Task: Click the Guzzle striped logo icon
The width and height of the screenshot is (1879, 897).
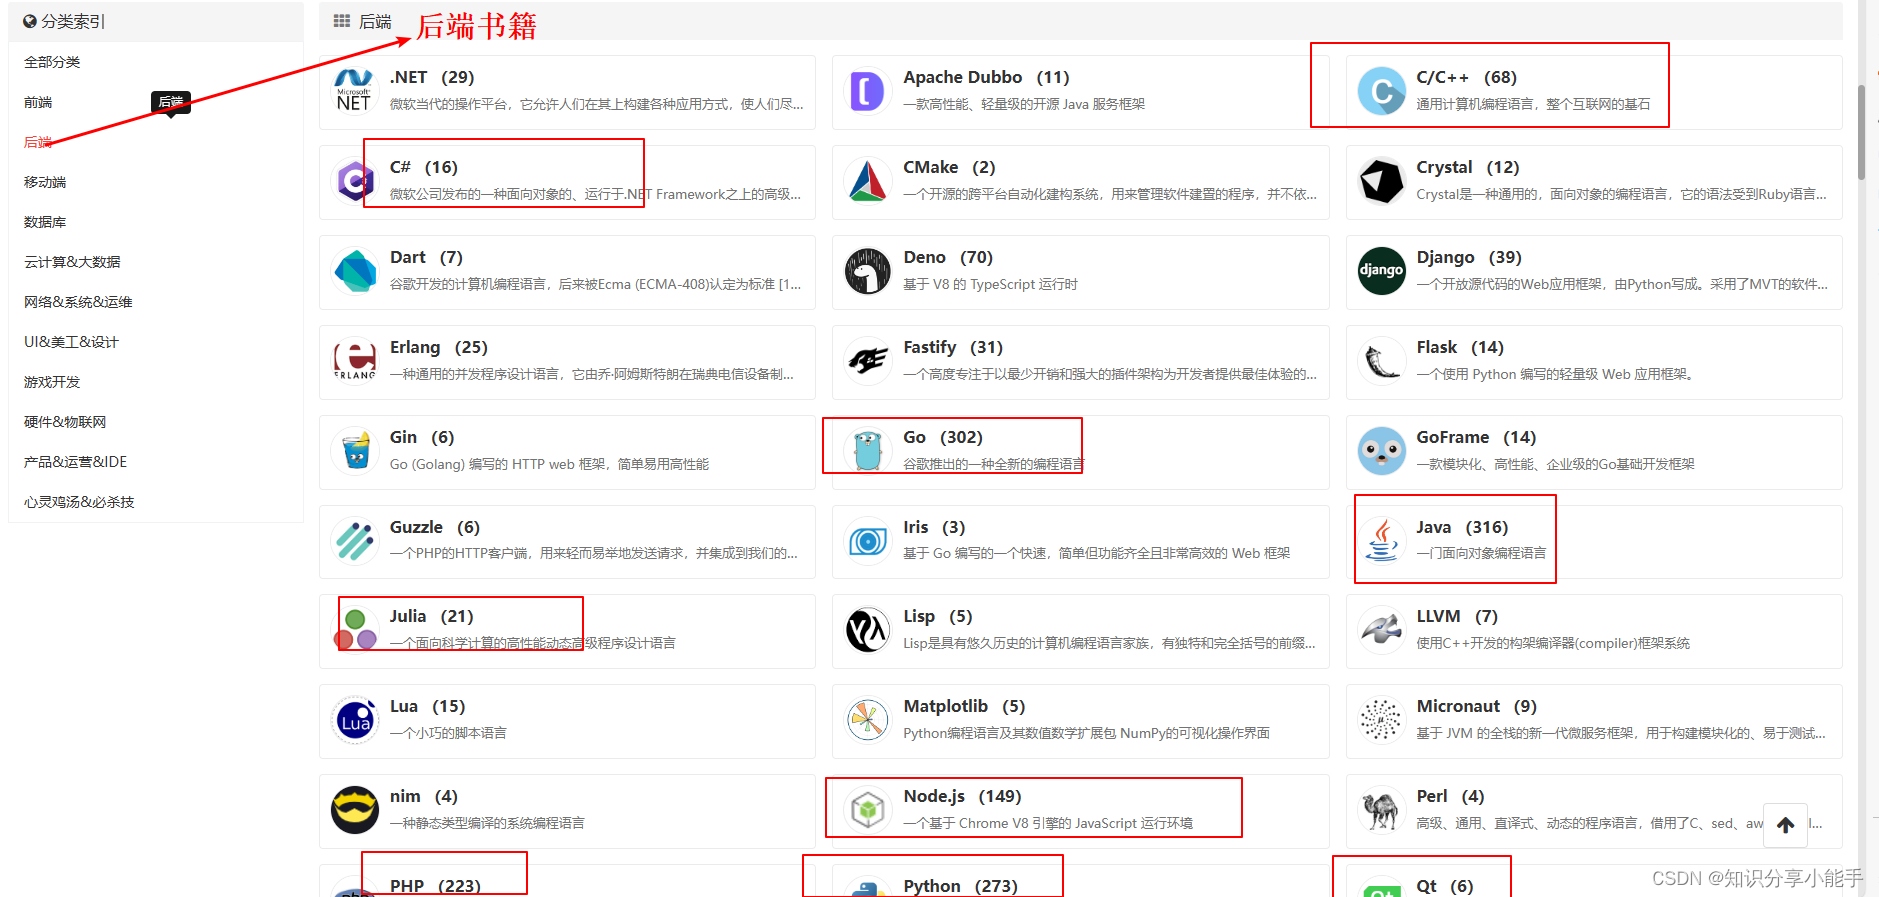Action: tap(354, 541)
